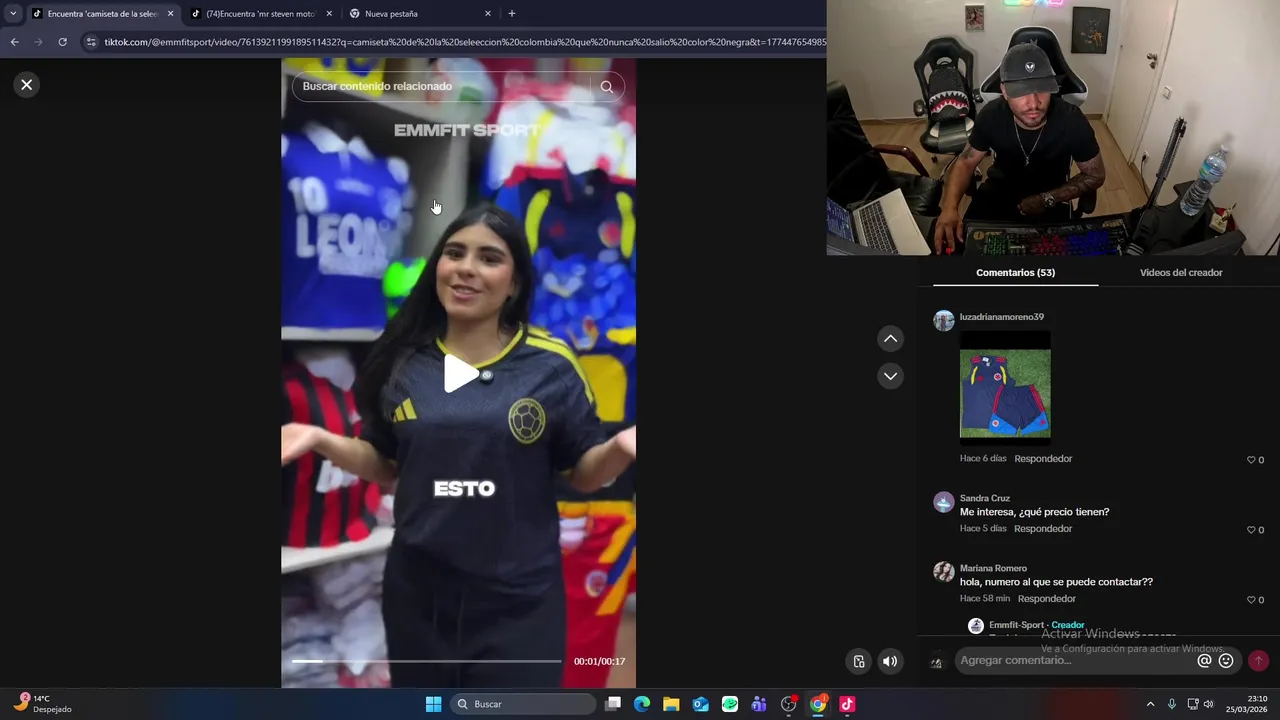Open Sandra Cruz's profile avatar
This screenshot has width=1280, height=720.
click(944, 502)
